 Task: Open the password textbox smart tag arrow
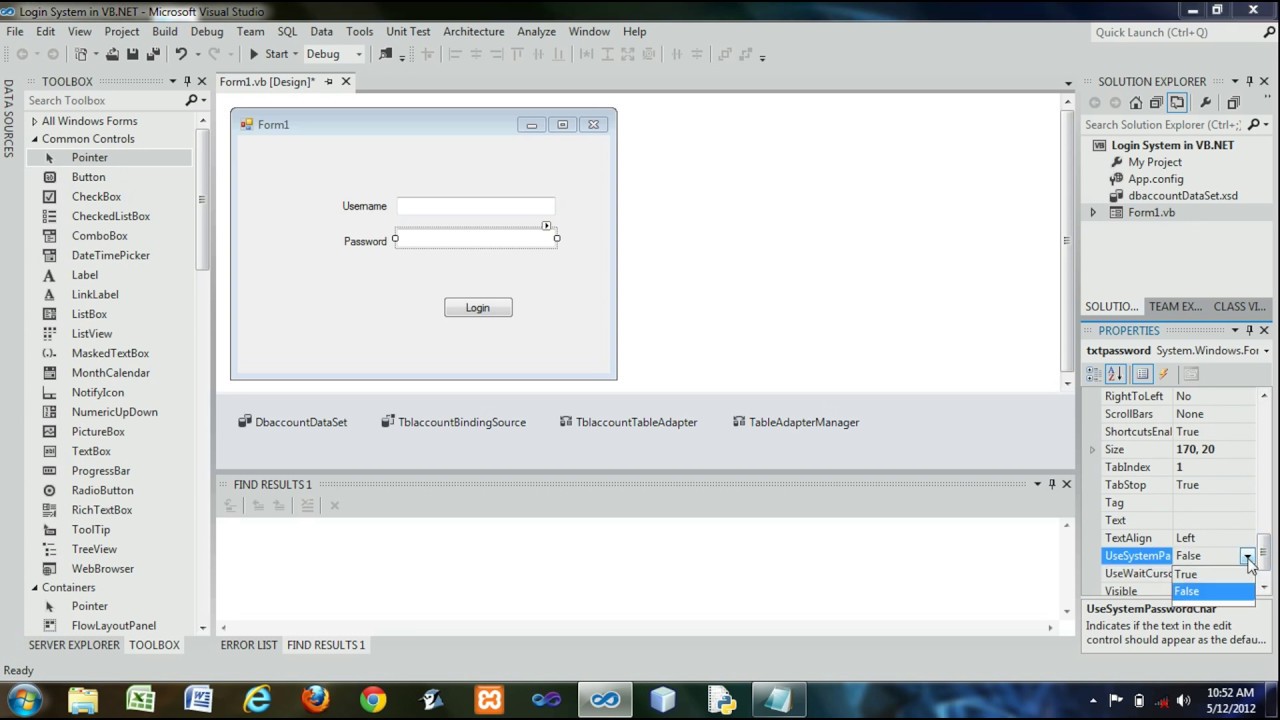click(546, 226)
